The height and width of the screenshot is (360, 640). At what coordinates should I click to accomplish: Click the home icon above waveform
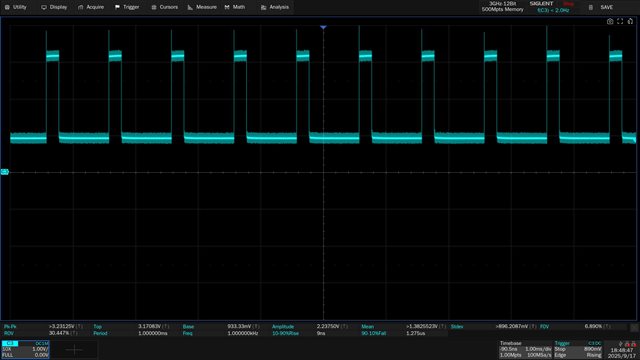(x=630, y=22)
